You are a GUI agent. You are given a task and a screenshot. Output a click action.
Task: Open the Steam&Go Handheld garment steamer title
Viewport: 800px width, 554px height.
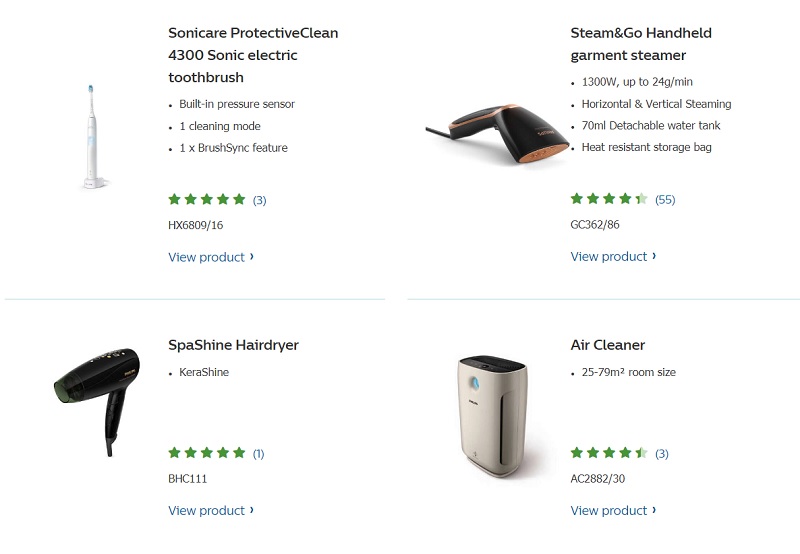point(641,44)
